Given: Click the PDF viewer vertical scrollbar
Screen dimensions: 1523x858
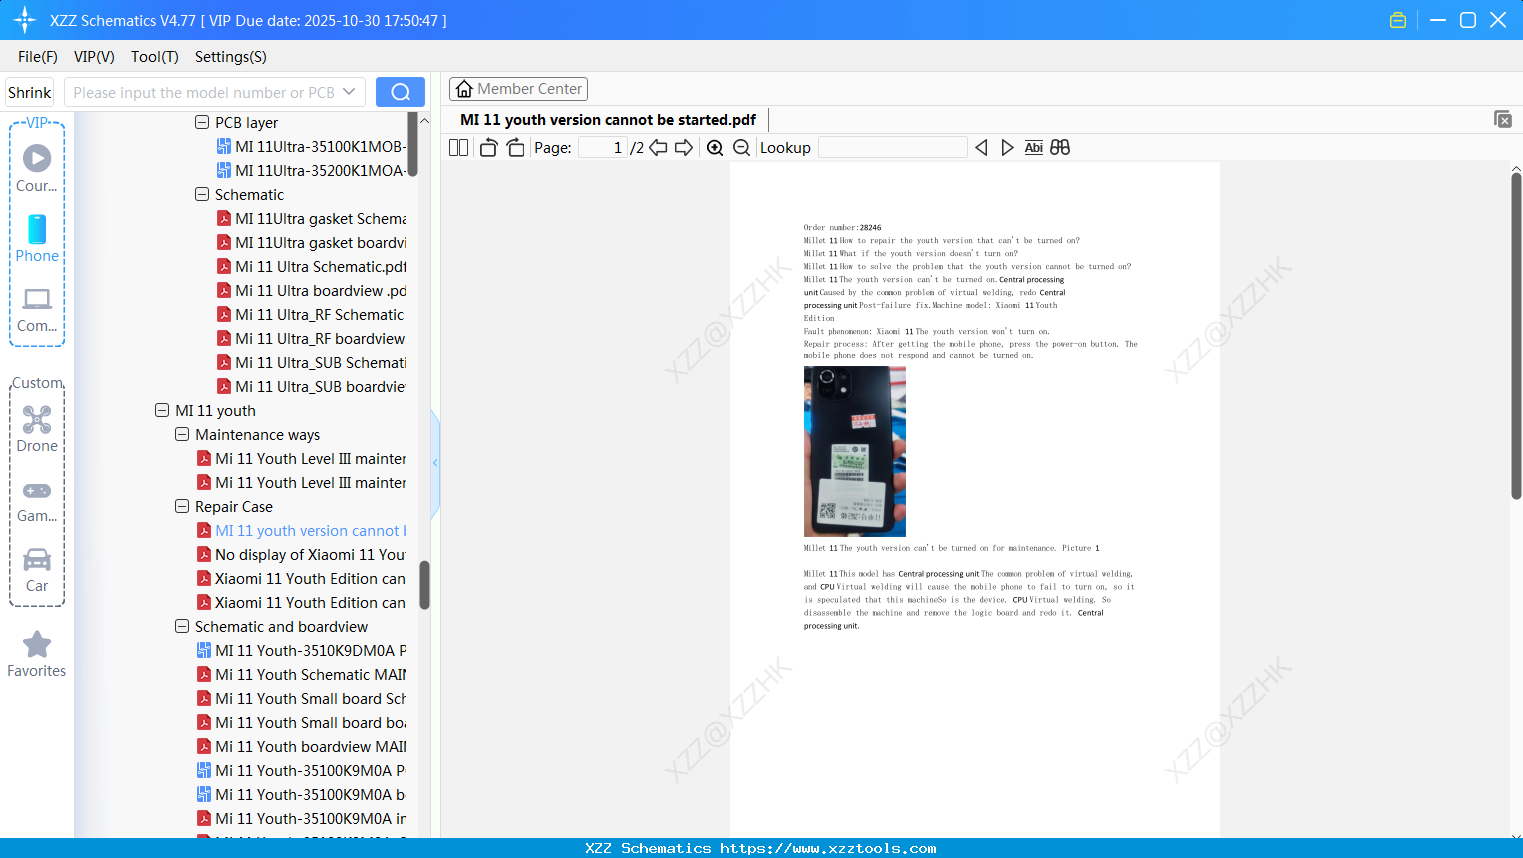Looking at the screenshot, I should [1516, 335].
